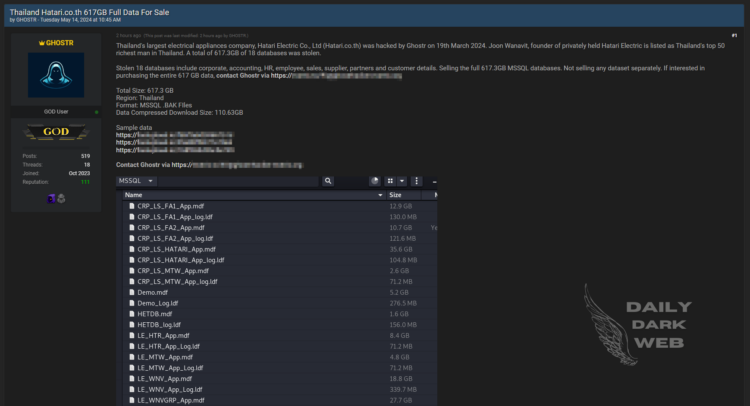Open the third Sample data link

[175, 150]
